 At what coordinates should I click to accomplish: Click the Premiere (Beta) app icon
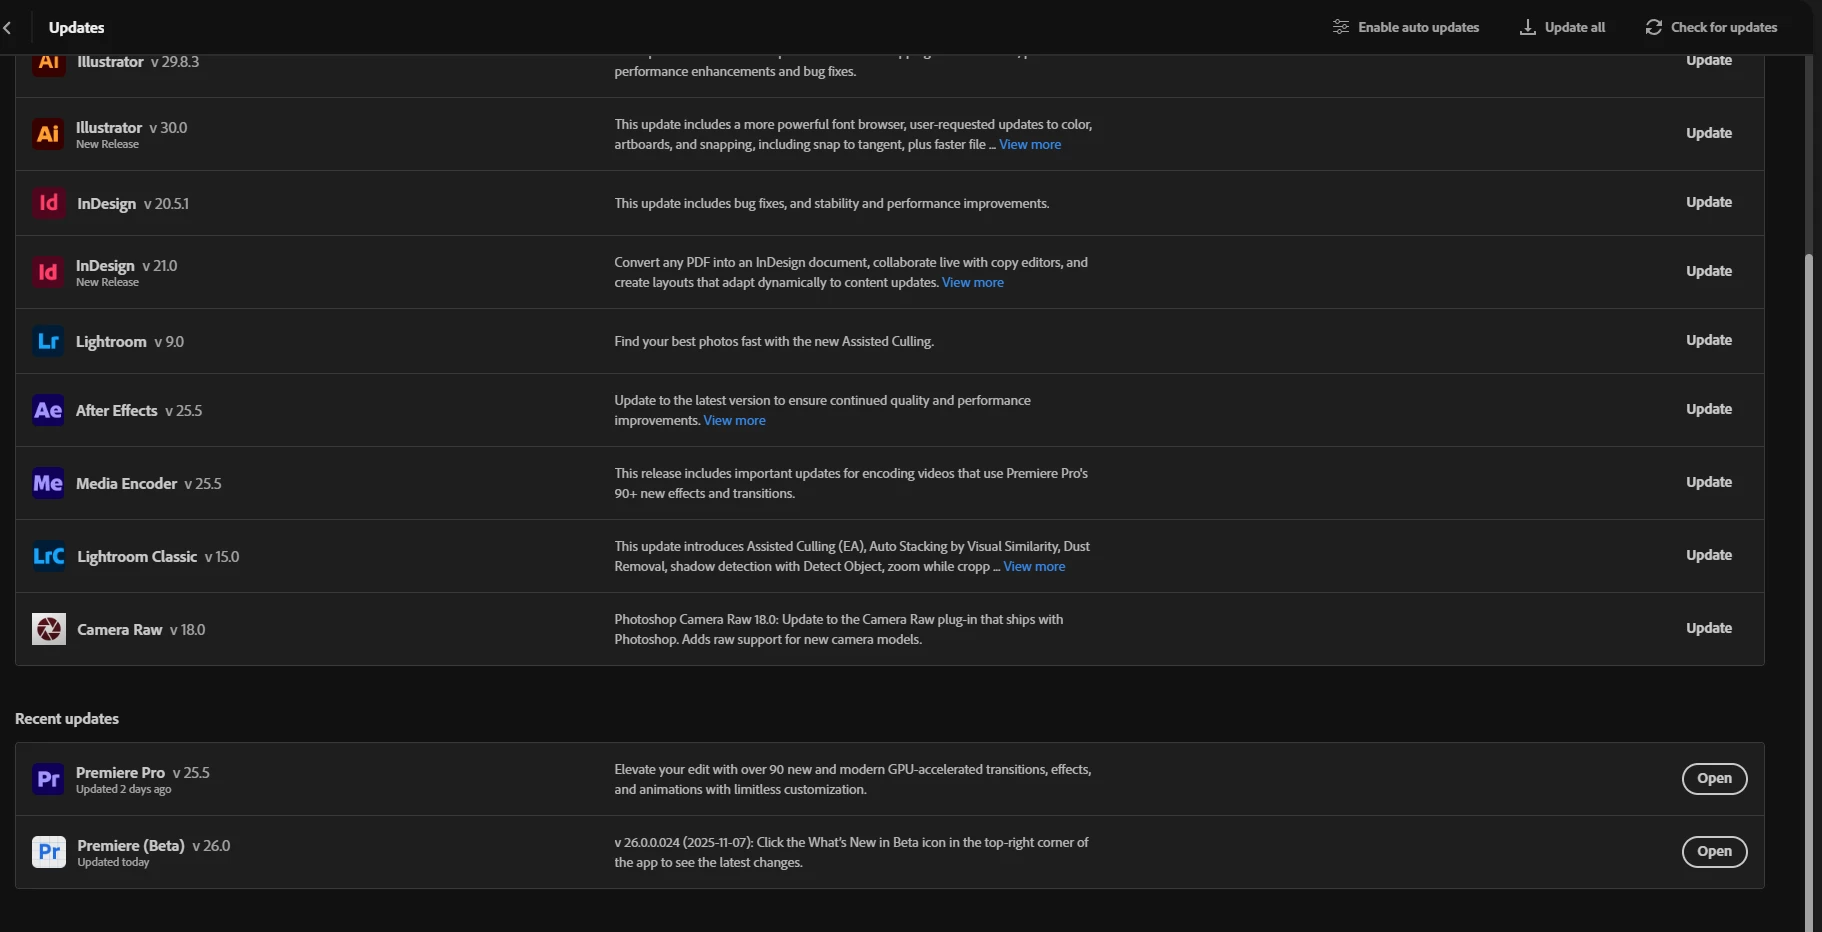coord(48,852)
